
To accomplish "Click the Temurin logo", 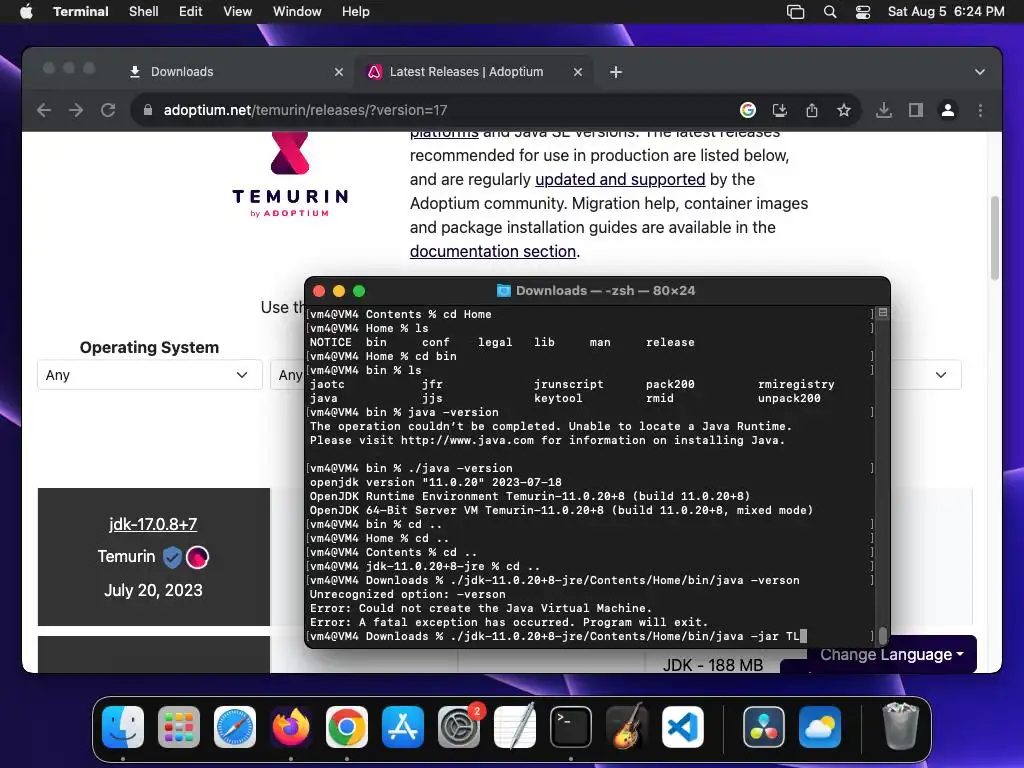I will click(290, 175).
